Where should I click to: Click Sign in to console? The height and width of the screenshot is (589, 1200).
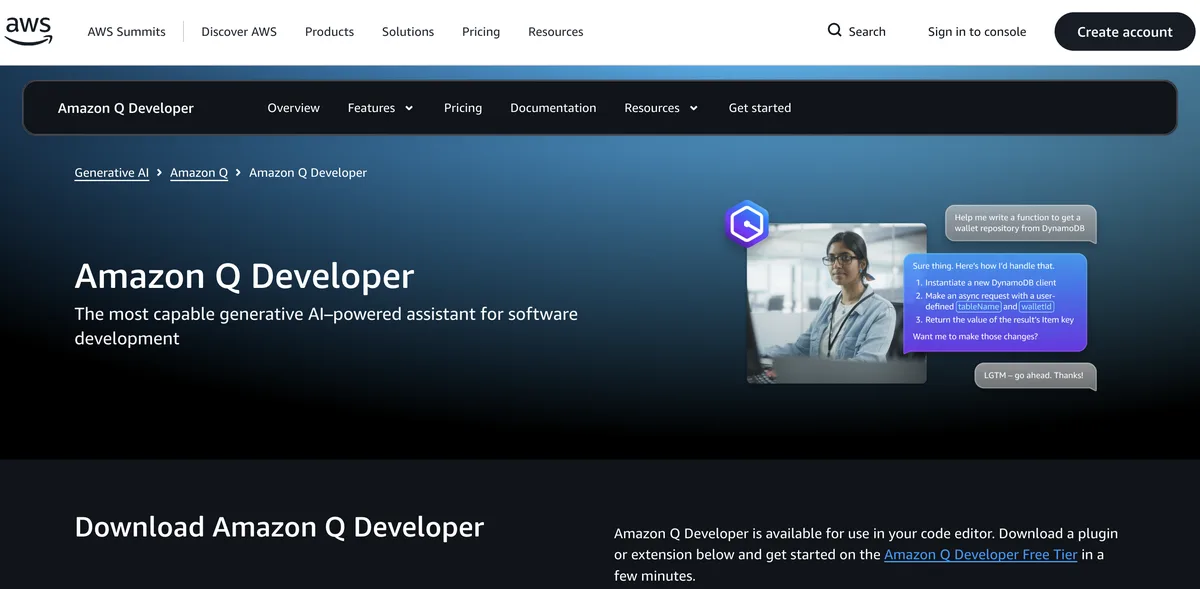[977, 31]
